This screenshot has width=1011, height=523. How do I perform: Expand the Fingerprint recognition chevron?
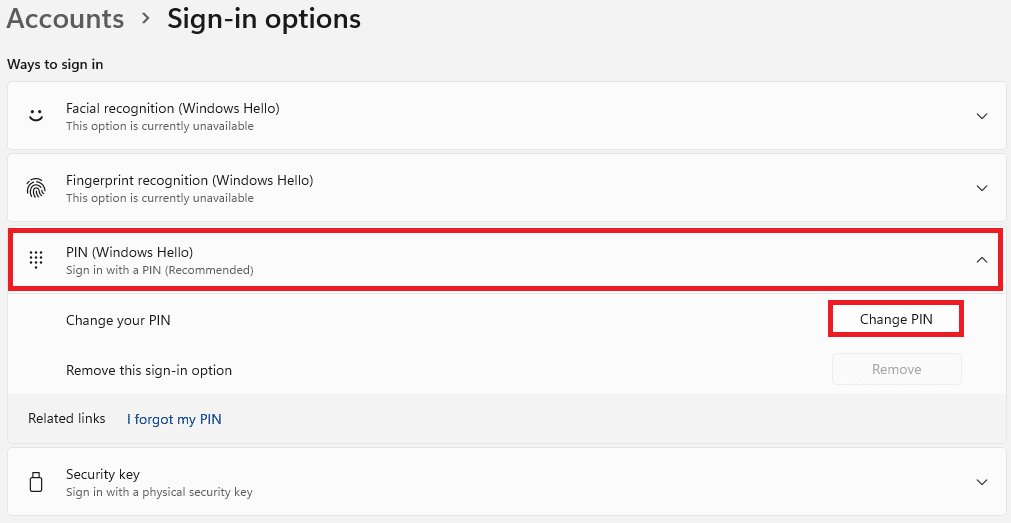(982, 188)
